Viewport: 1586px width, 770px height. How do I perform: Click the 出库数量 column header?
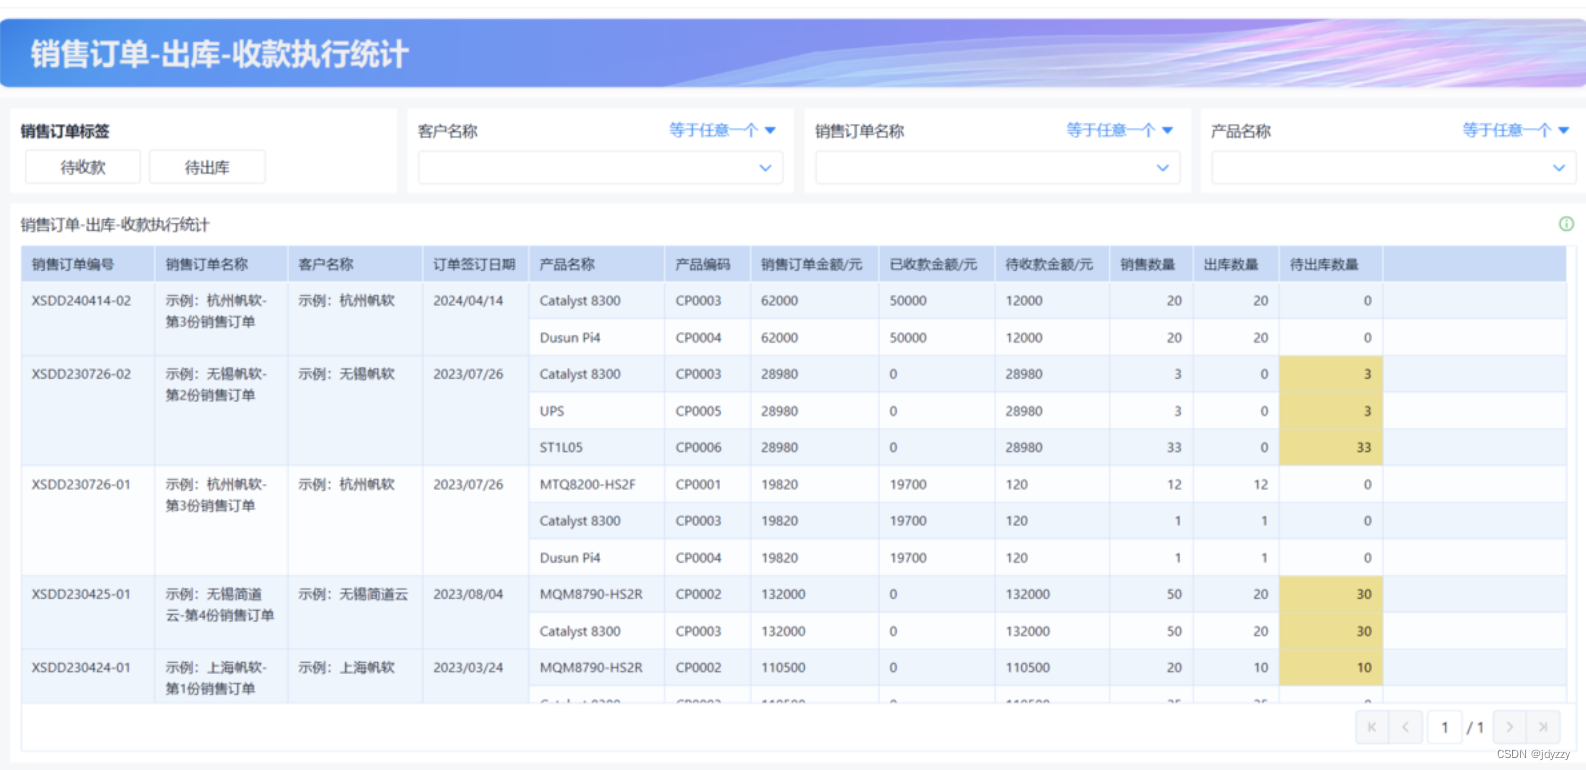(x=1236, y=264)
